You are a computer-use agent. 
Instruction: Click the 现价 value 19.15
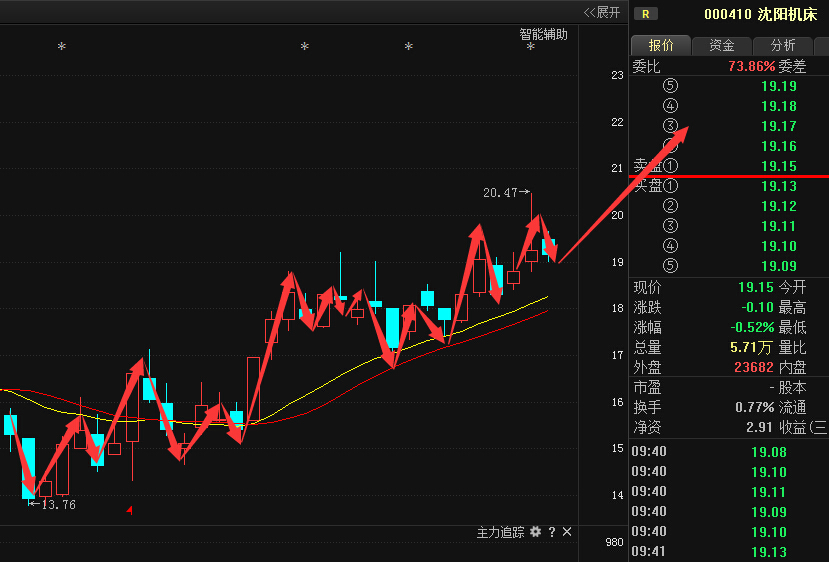point(756,287)
